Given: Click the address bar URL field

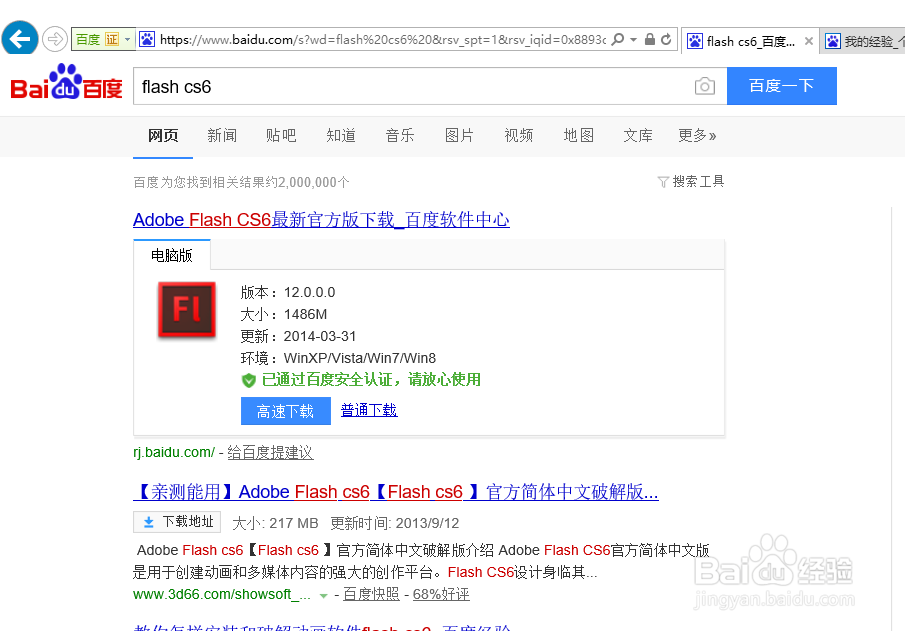Looking at the screenshot, I should click(383, 39).
